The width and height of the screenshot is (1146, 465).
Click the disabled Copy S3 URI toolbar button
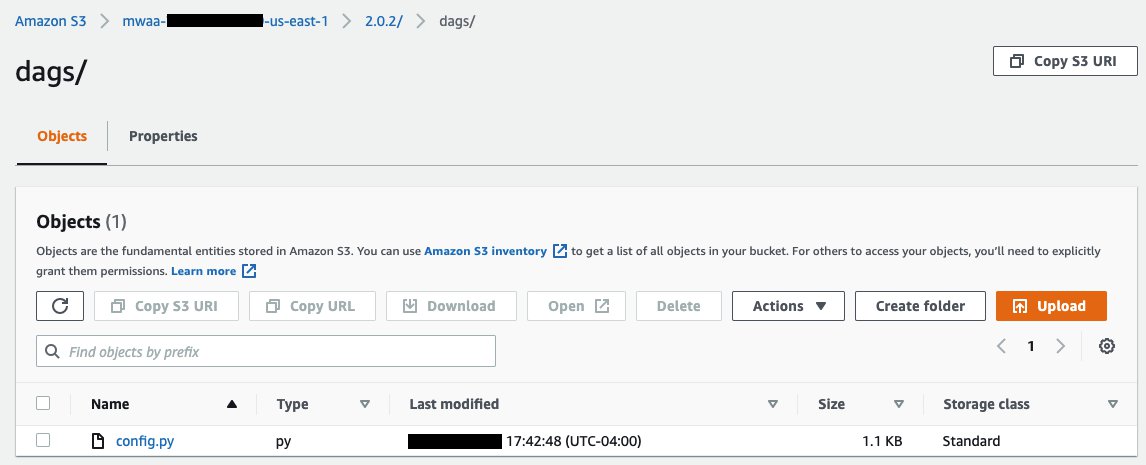pos(166,306)
